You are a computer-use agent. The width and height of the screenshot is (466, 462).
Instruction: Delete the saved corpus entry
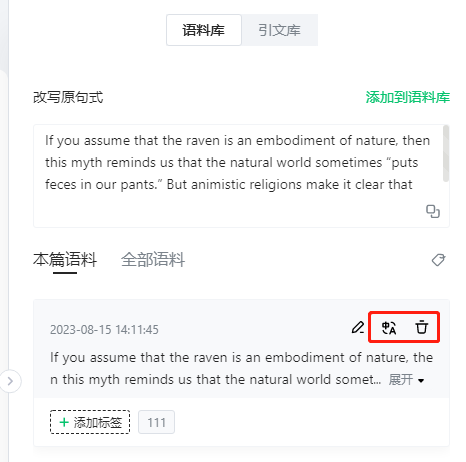pyautogui.click(x=422, y=327)
